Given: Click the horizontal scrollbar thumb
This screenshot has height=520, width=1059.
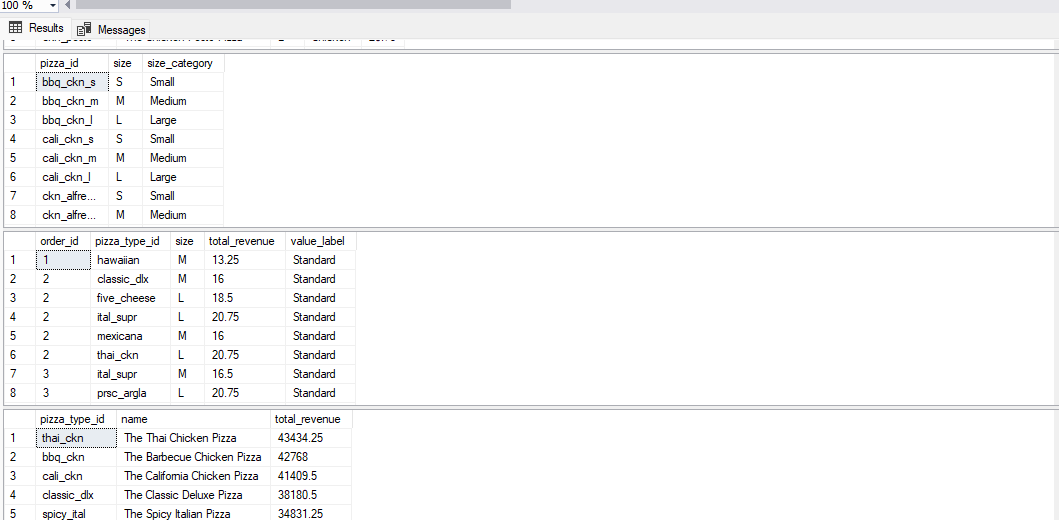Looking at the screenshot, I should (293, 5).
